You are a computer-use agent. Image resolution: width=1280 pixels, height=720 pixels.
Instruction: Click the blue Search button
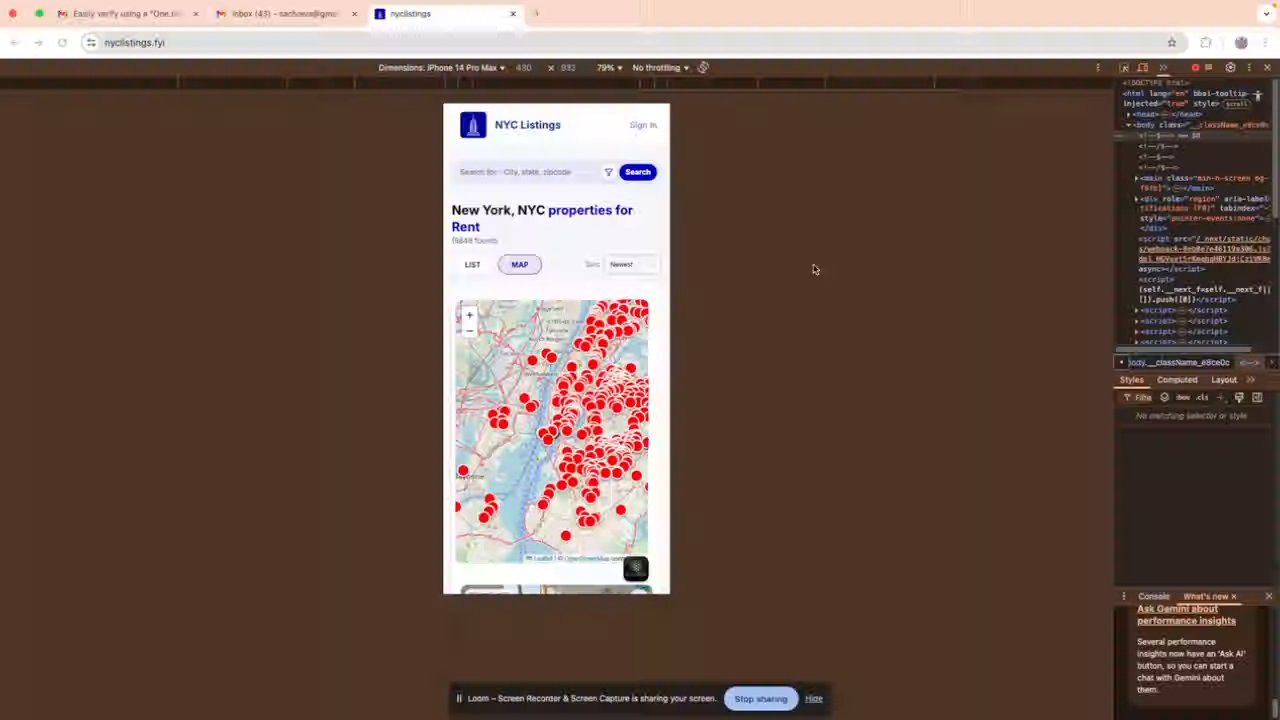(638, 172)
